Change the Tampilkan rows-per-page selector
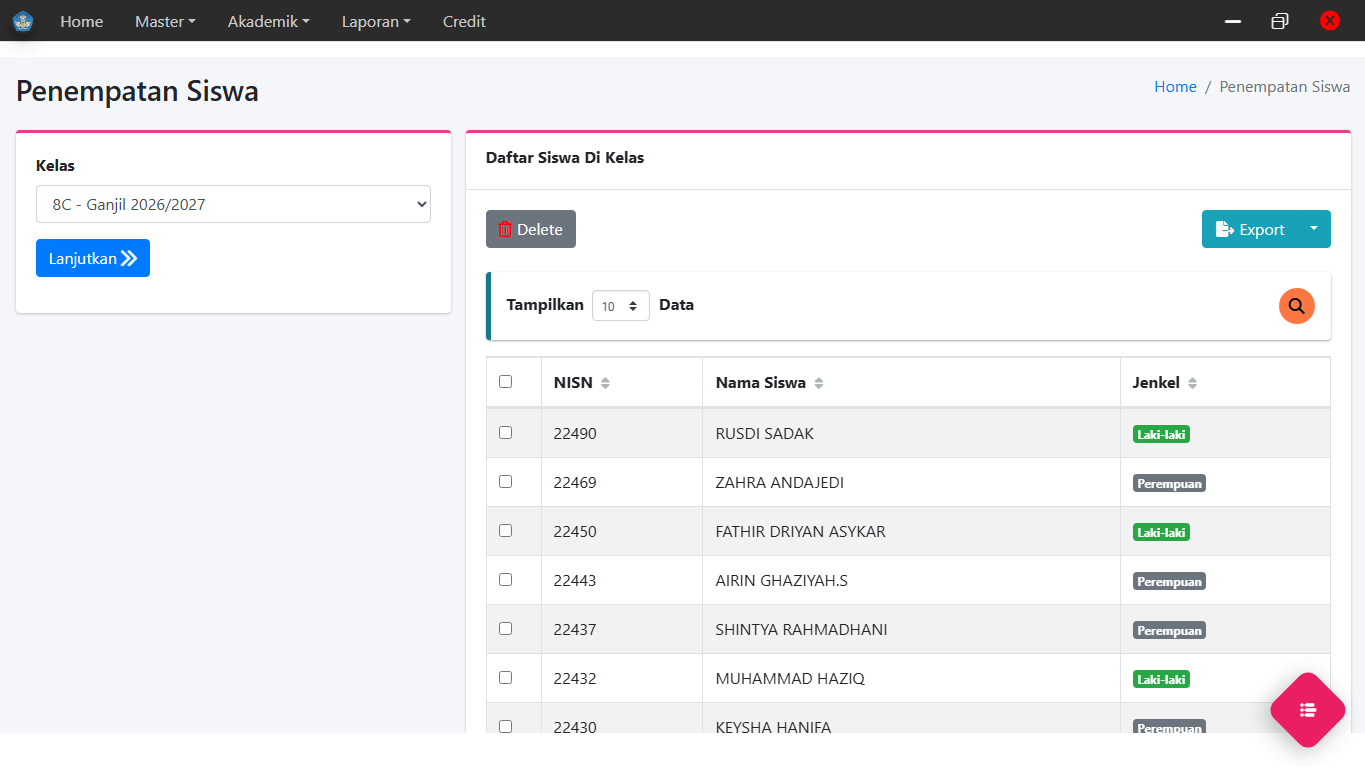 pyautogui.click(x=620, y=306)
